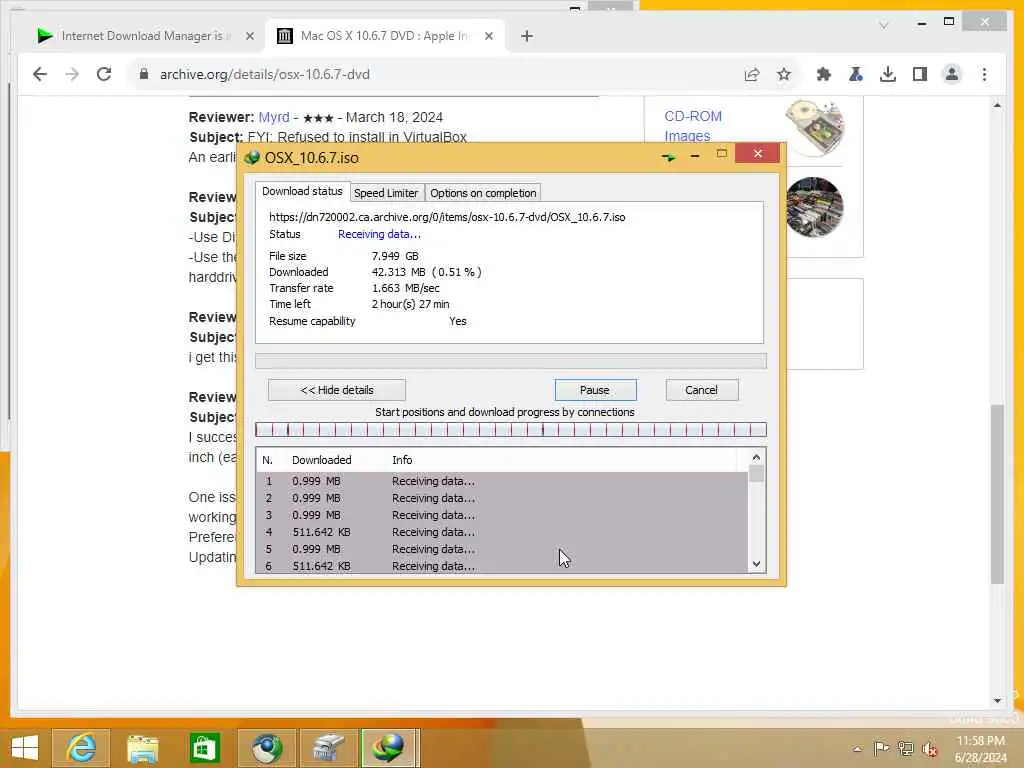This screenshot has width=1024, height=768.
Task: Switch to the Mac OS X 10.6.7 DVD tab
Action: (385, 36)
